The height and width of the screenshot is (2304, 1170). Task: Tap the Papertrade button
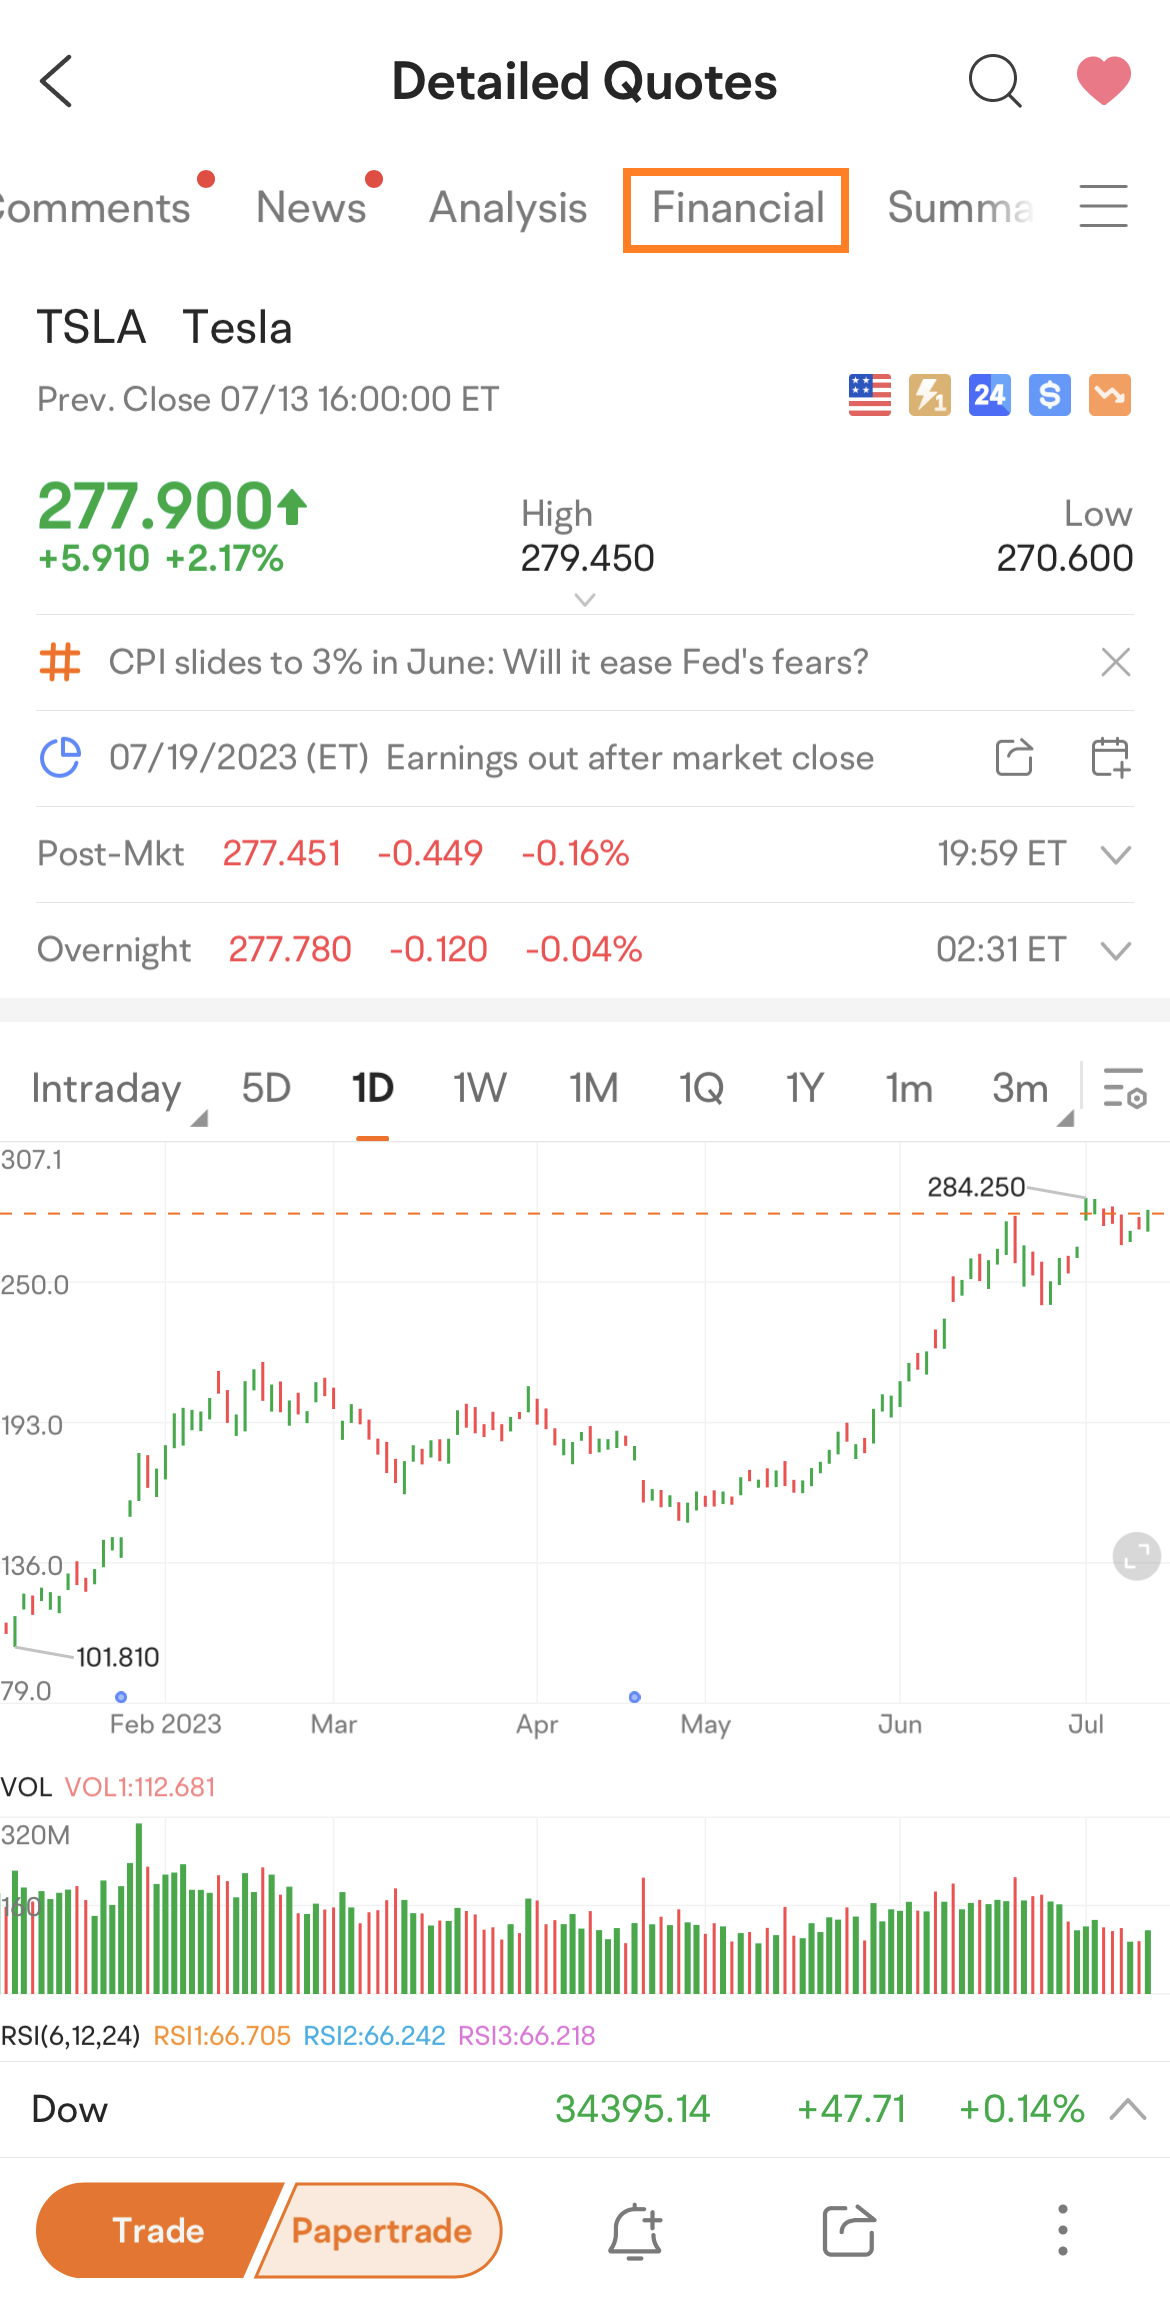[x=381, y=2230]
